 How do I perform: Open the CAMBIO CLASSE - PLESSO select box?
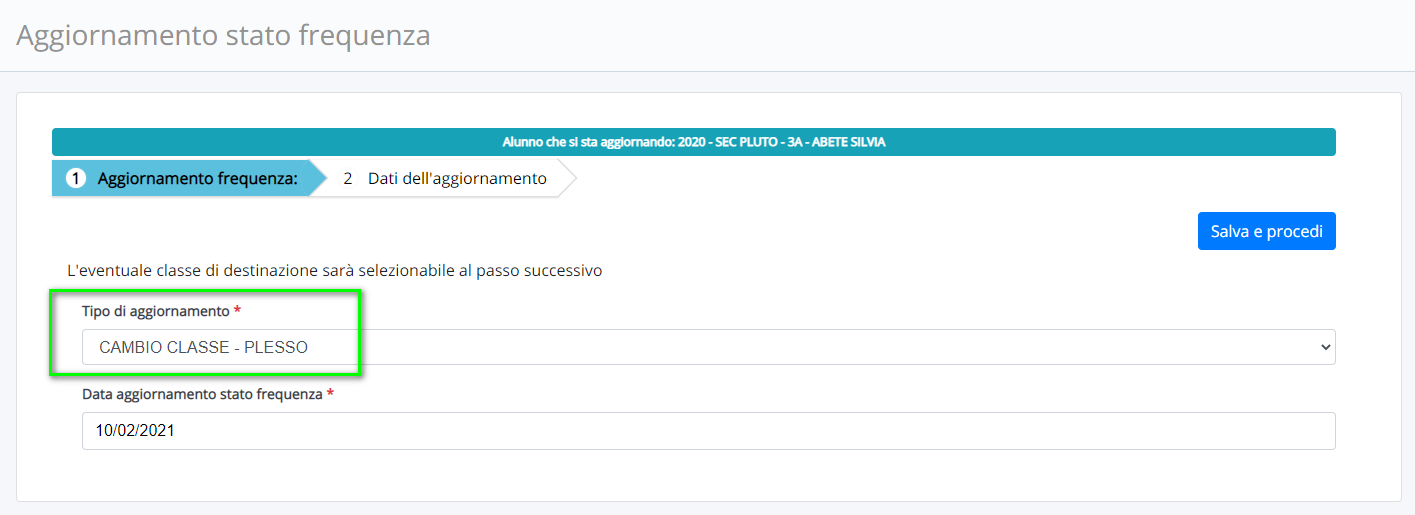(708, 347)
